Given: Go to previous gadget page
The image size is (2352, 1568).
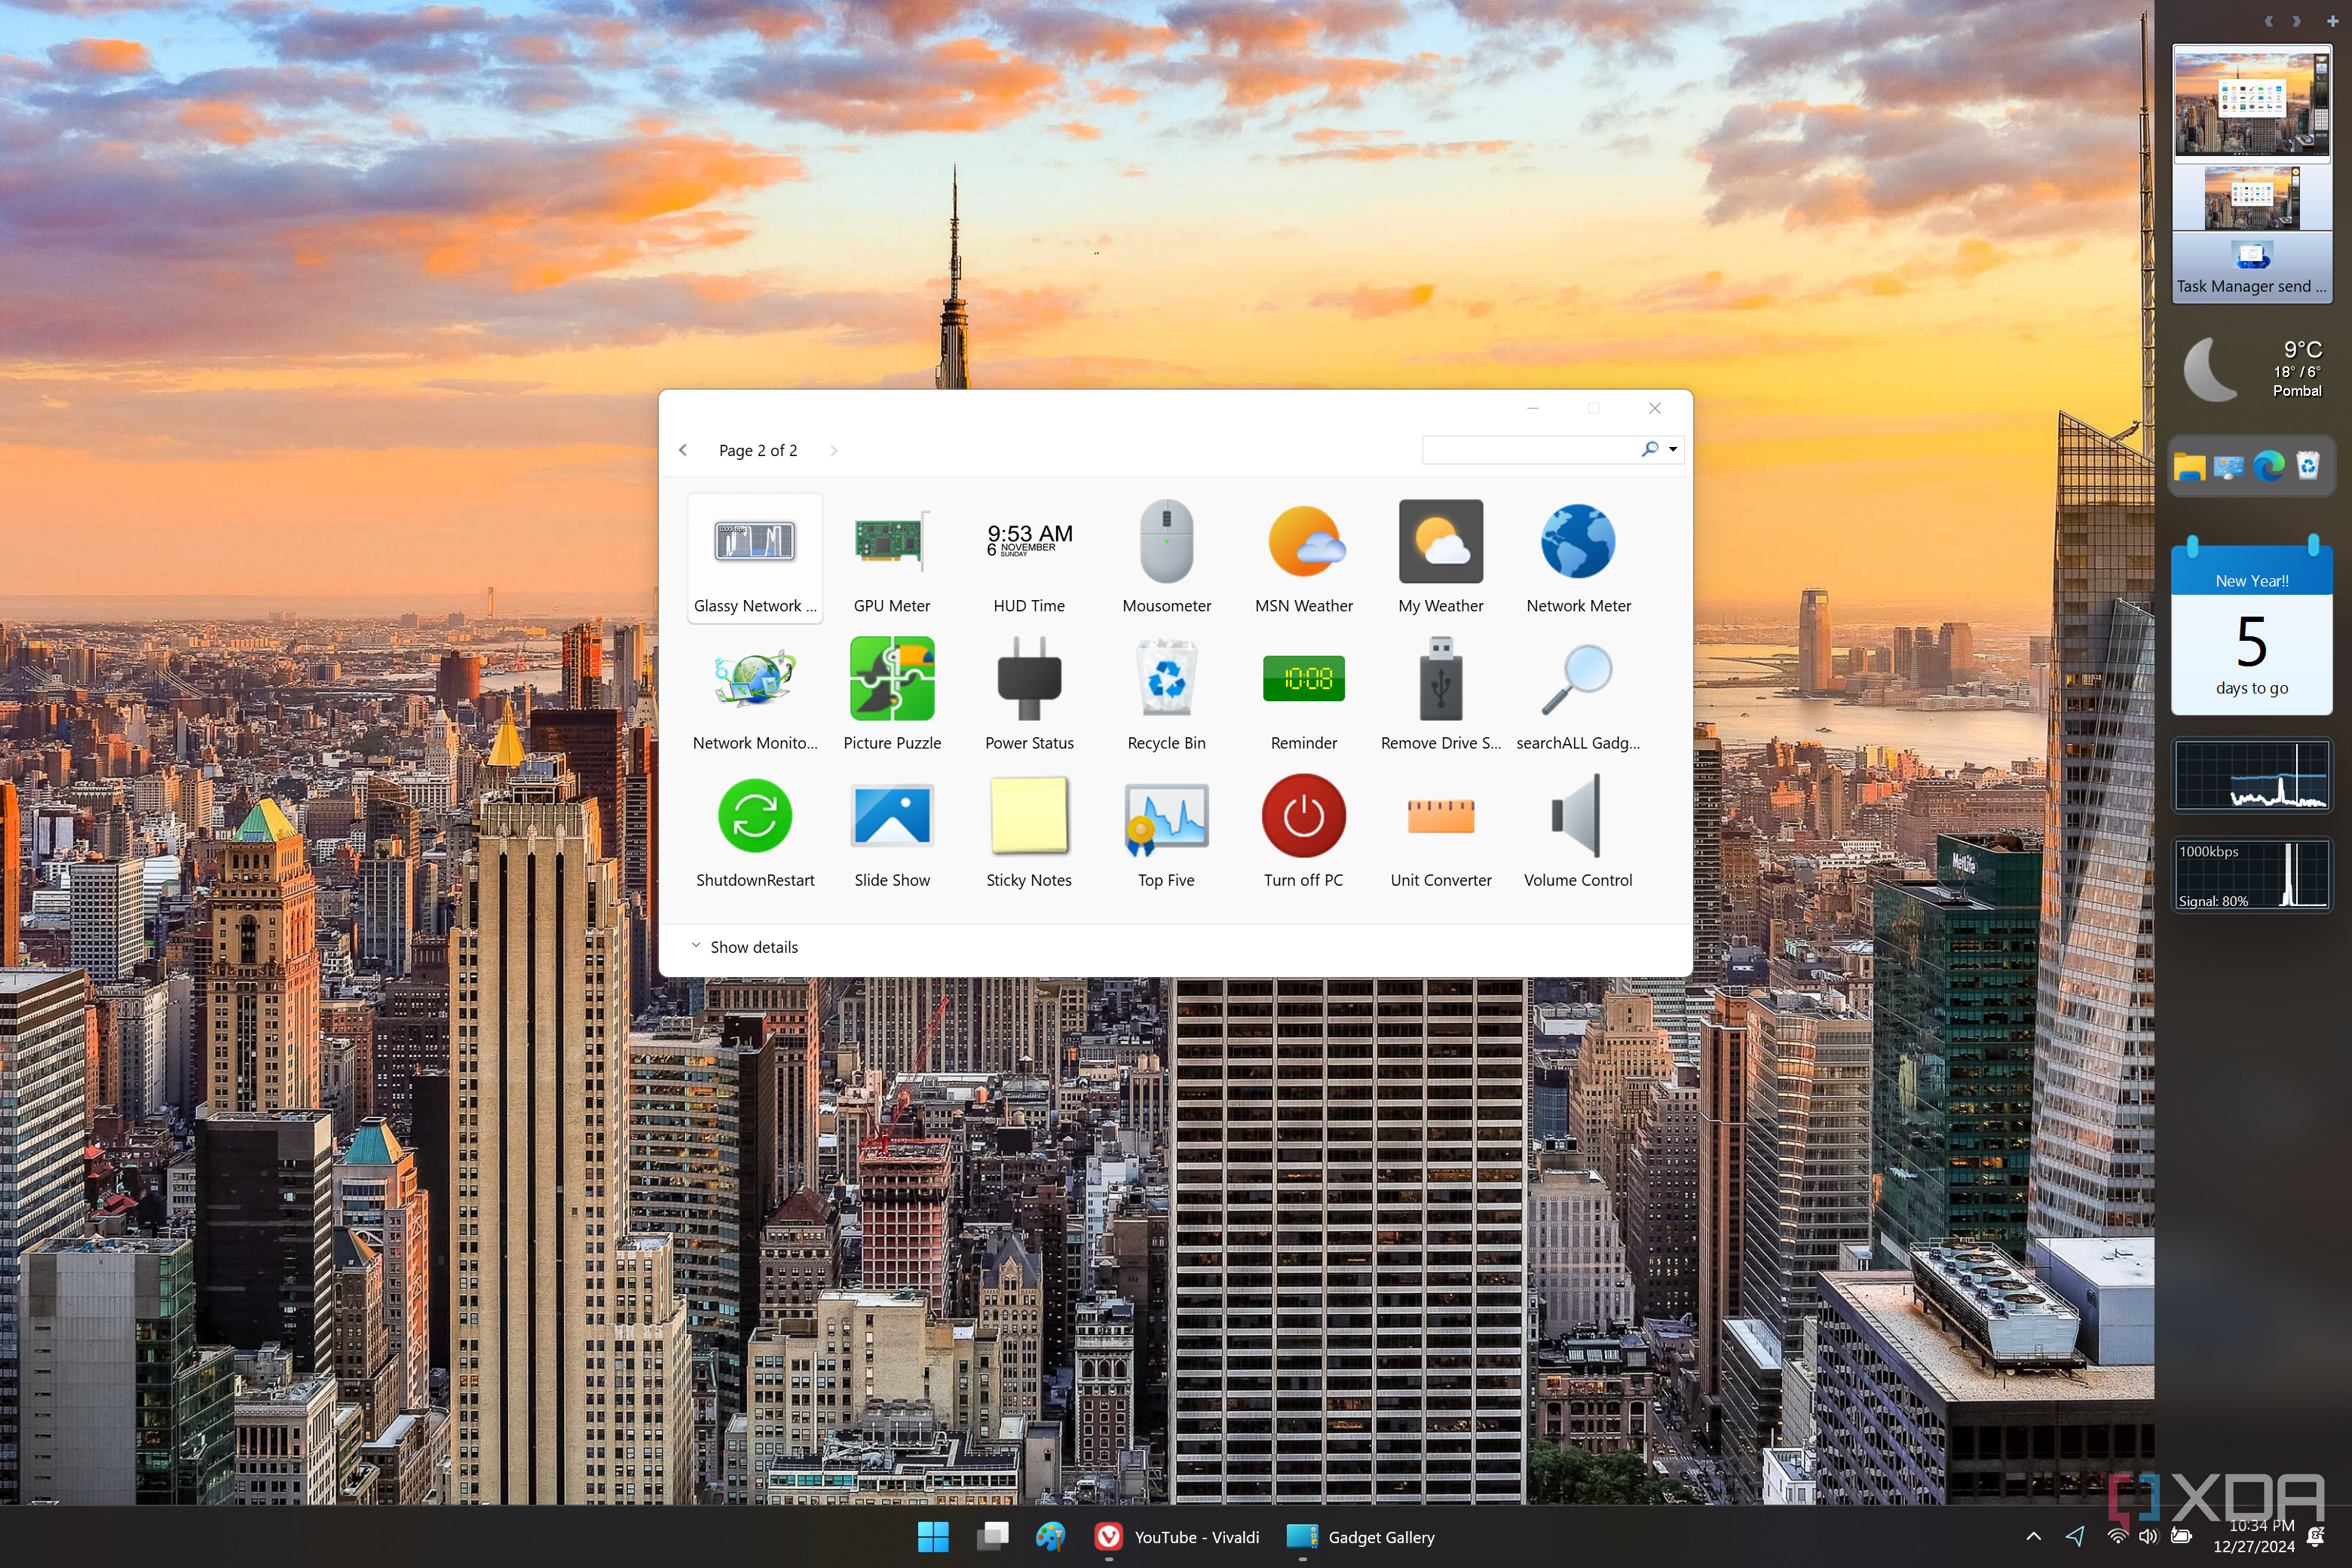Looking at the screenshot, I should coord(683,450).
